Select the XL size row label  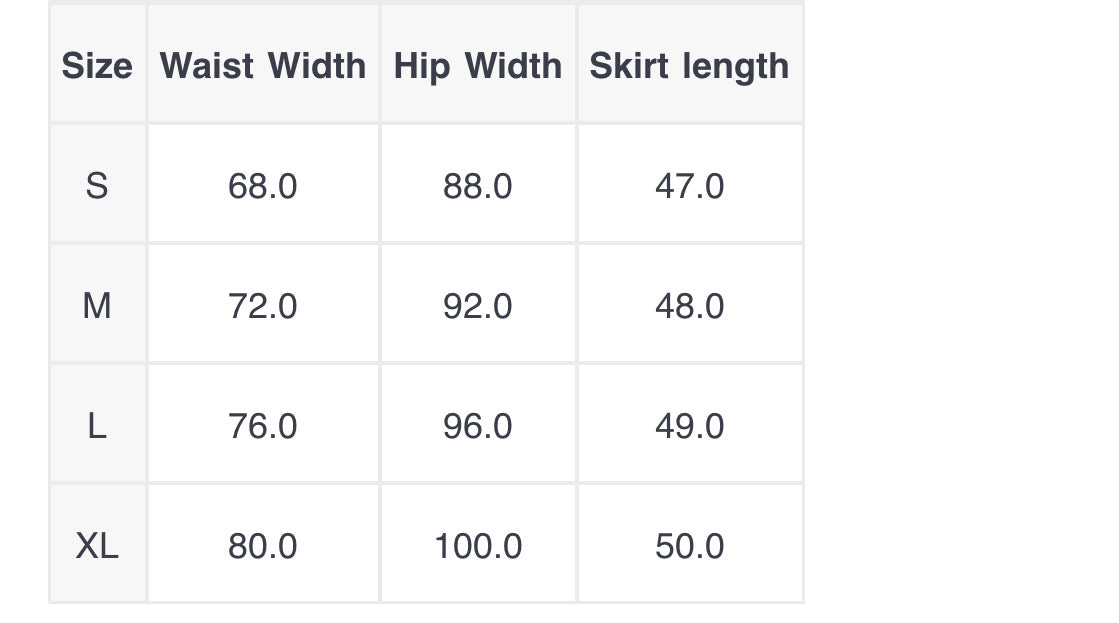click(x=97, y=546)
